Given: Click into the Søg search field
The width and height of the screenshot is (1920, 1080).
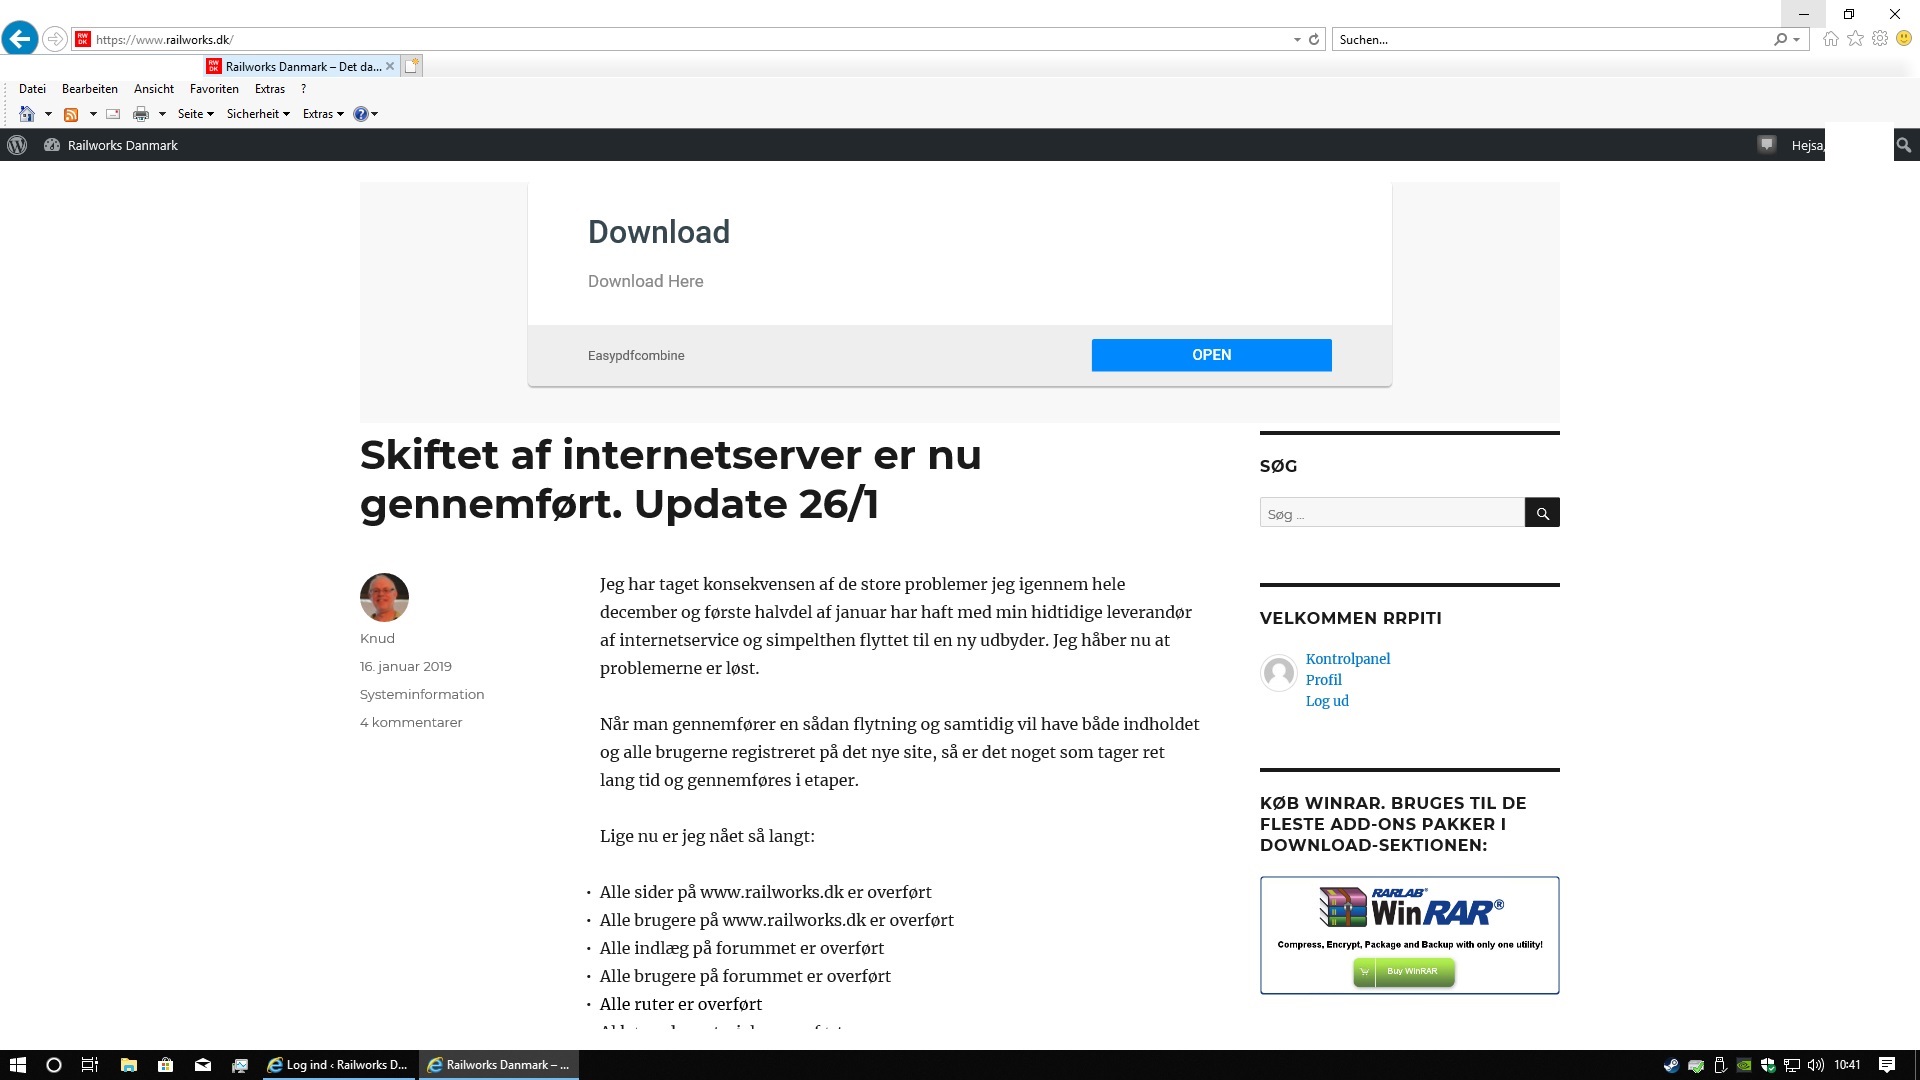Looking at the screenshot, I should 1391,514.
